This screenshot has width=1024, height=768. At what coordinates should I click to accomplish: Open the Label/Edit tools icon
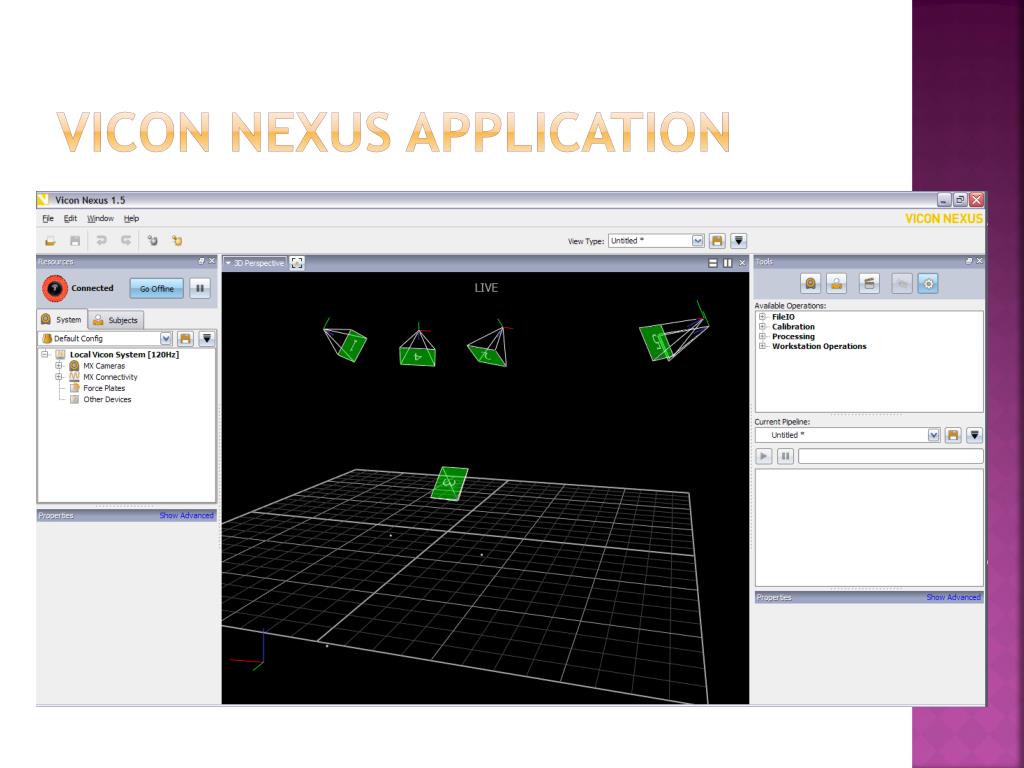[902, 283]
